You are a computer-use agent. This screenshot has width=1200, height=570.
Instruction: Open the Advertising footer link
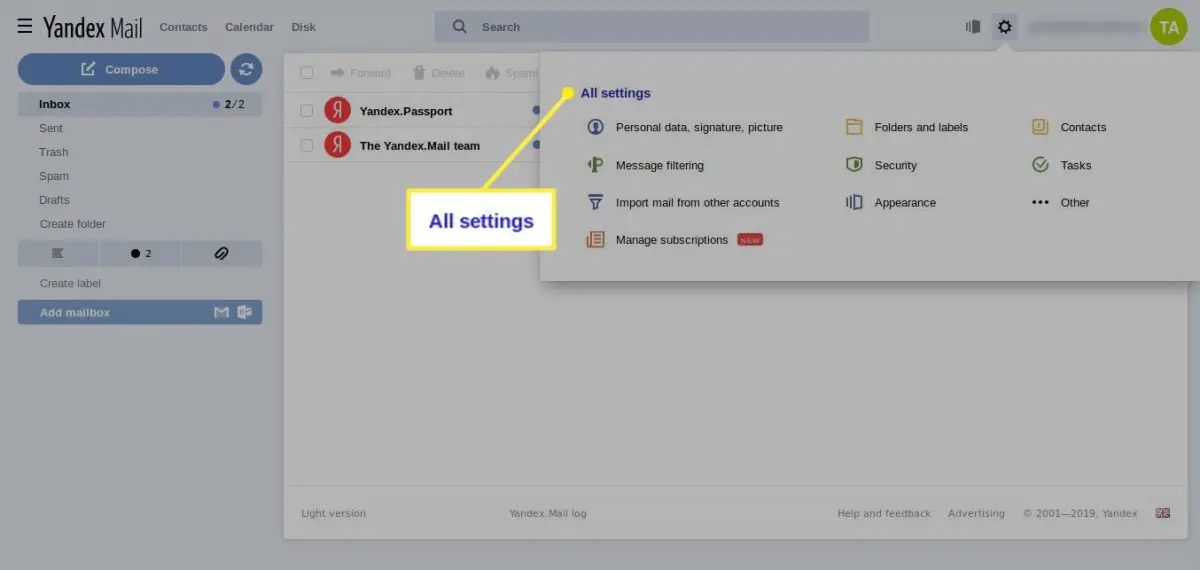pyautogui.click(x=976, y=513)
